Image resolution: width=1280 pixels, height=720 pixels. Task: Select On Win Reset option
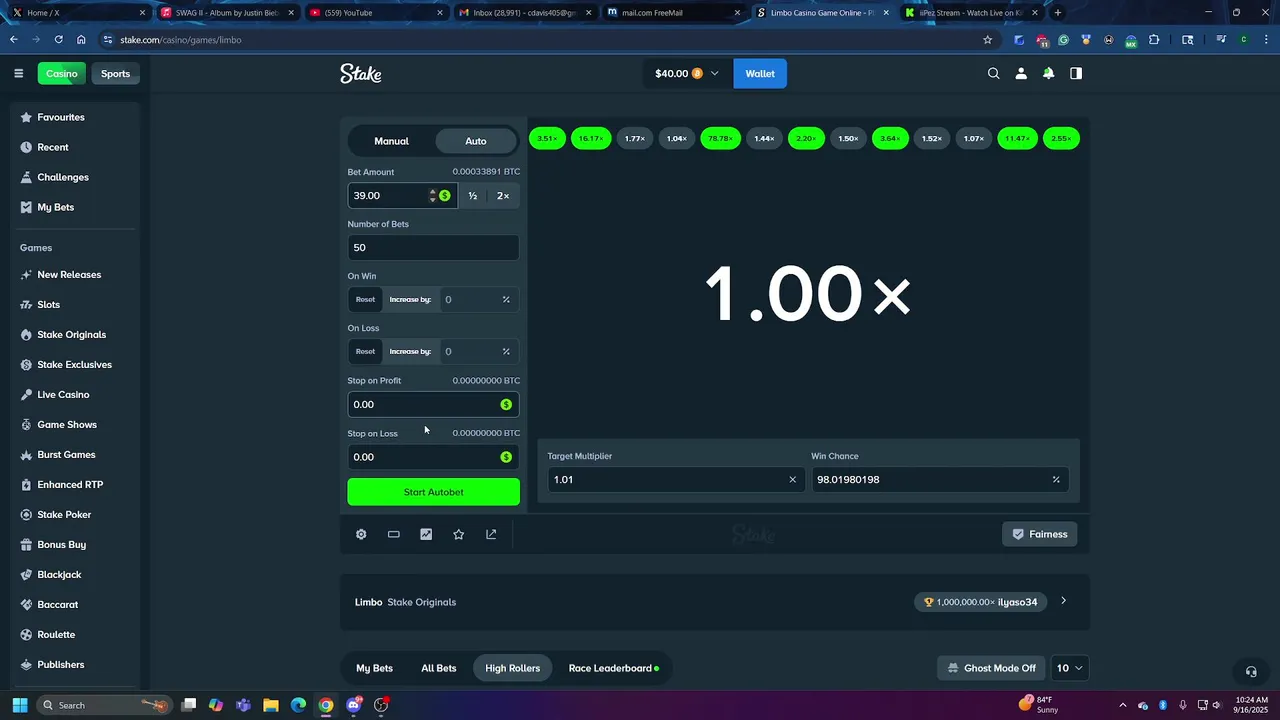click(365, 299)
